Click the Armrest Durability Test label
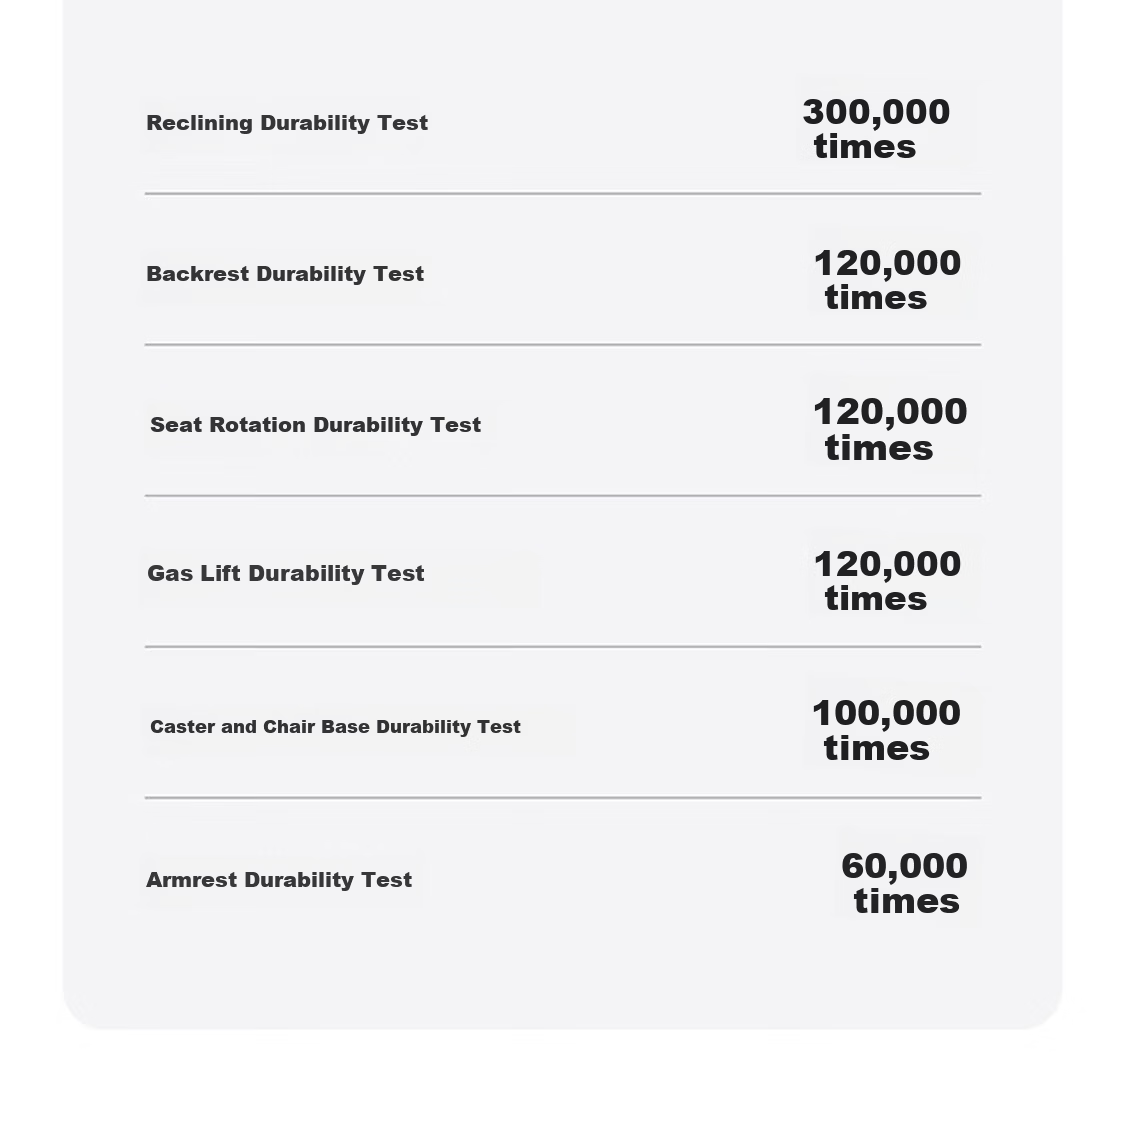The image size is (1125, 1122). 278,880
